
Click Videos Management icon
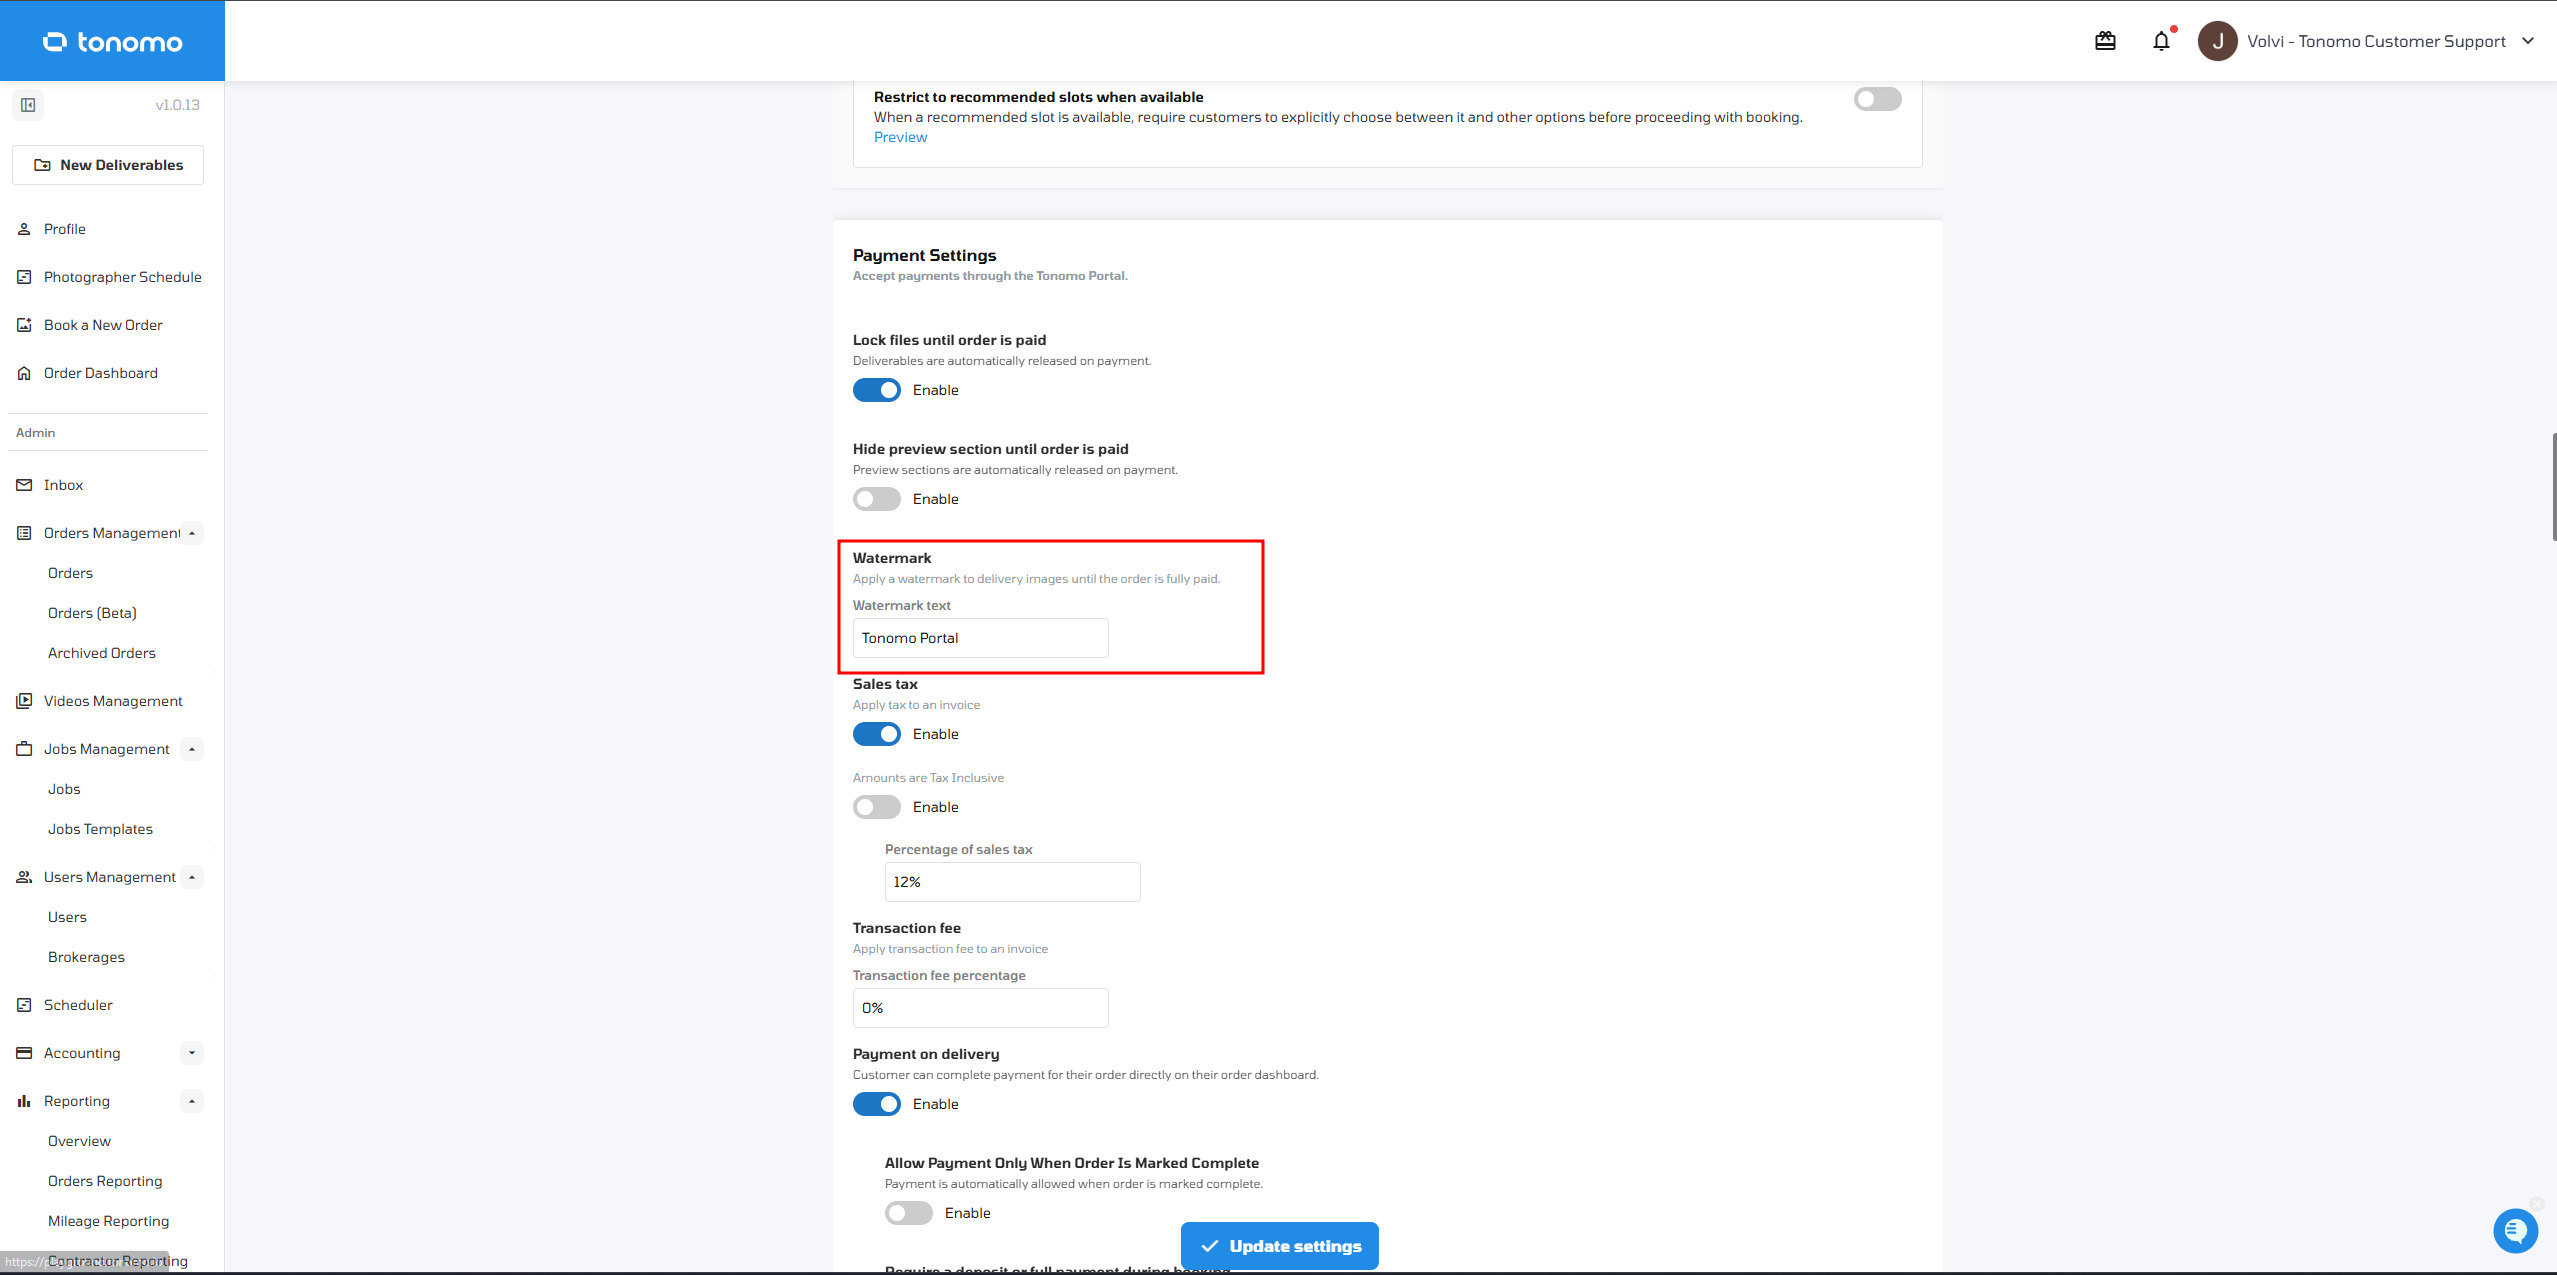pyautogui.click(x=24, y=701)
